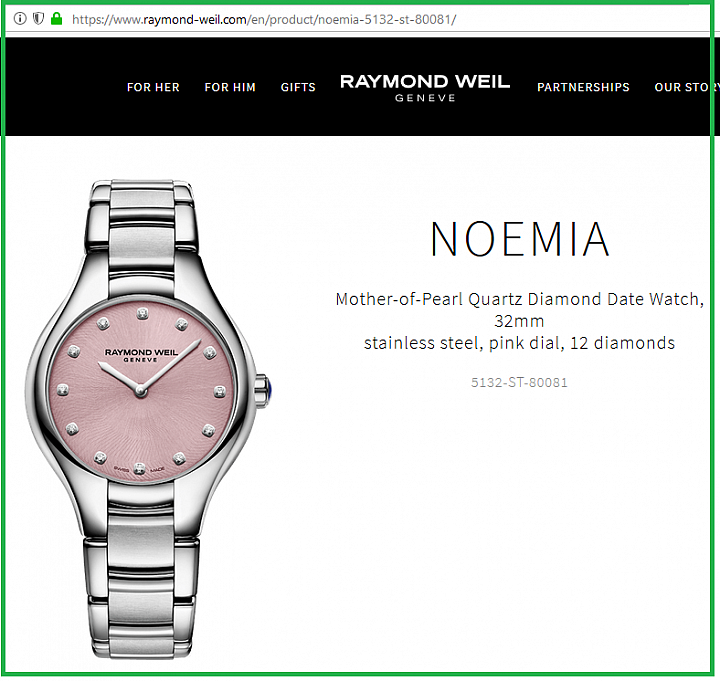Screen dimensions: 720x681
Task: Click the URL text in the address bar
Action: pos(264,20)
